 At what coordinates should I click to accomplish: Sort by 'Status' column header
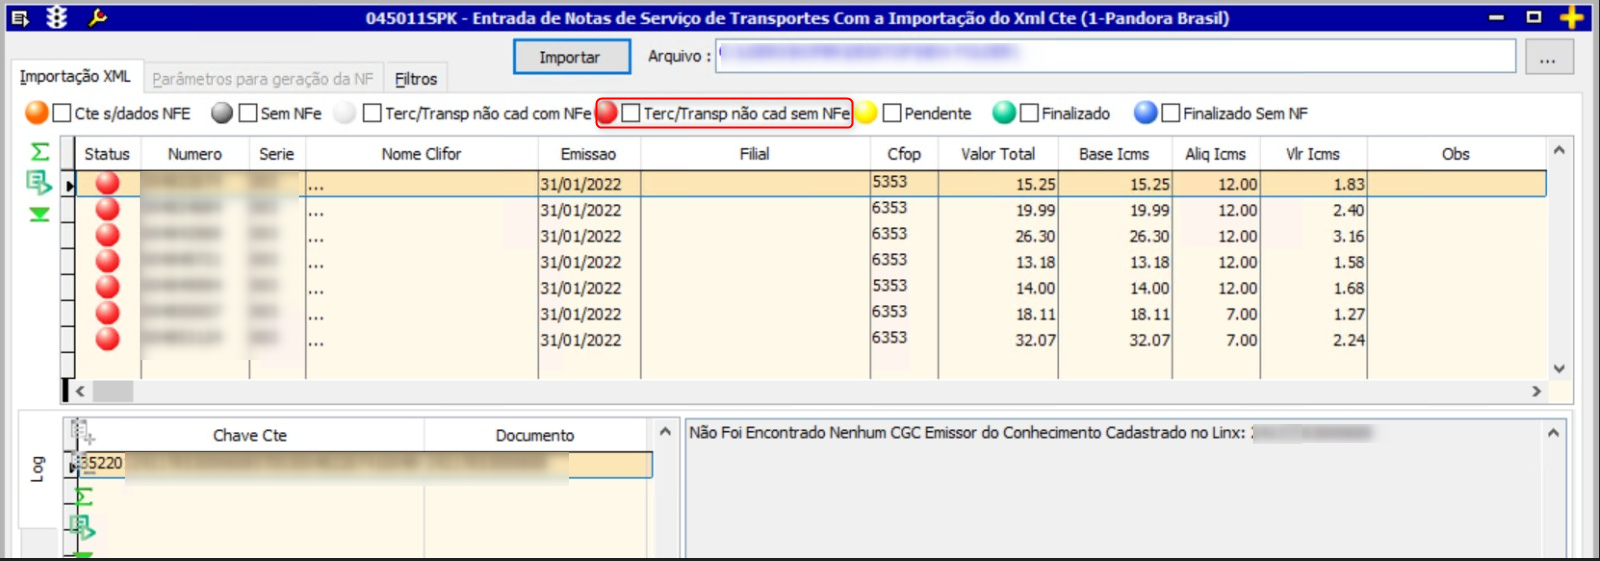[107, 154]
